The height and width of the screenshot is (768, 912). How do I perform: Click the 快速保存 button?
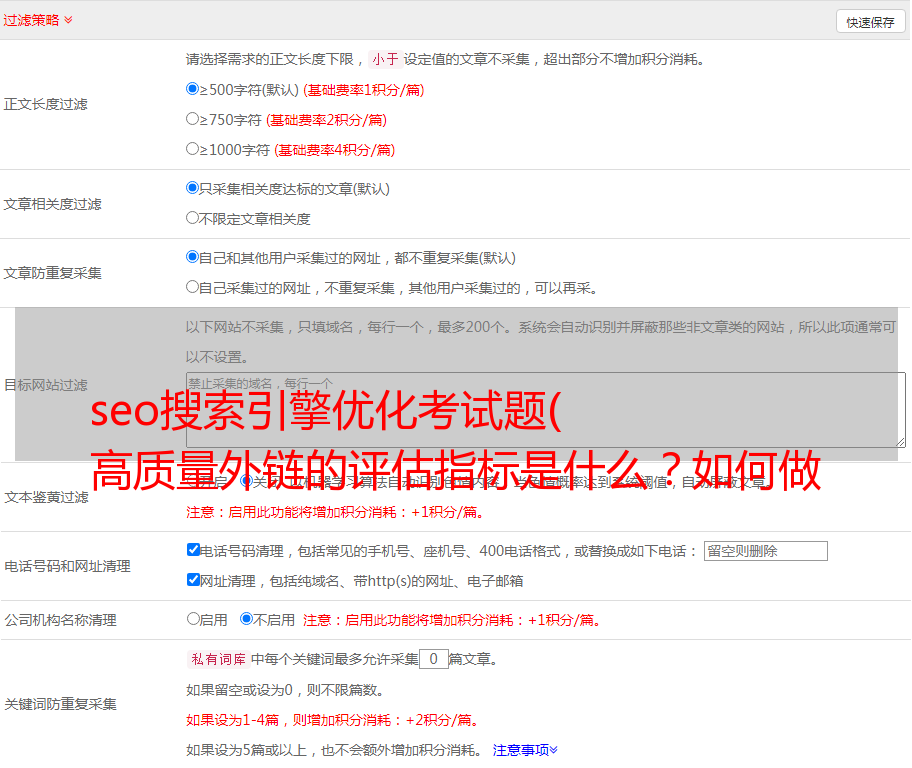pyautogui.click(x=870, y=22)
